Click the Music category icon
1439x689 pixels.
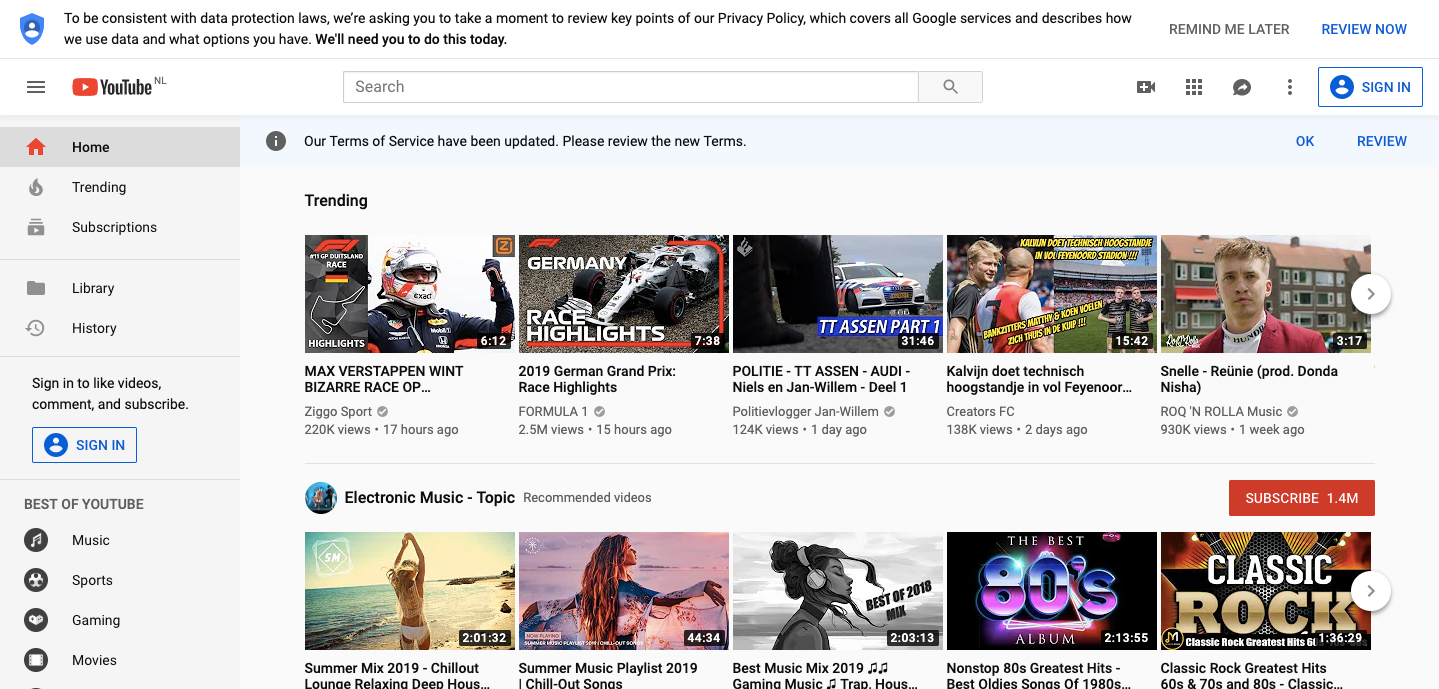click(x=36, y=540)
